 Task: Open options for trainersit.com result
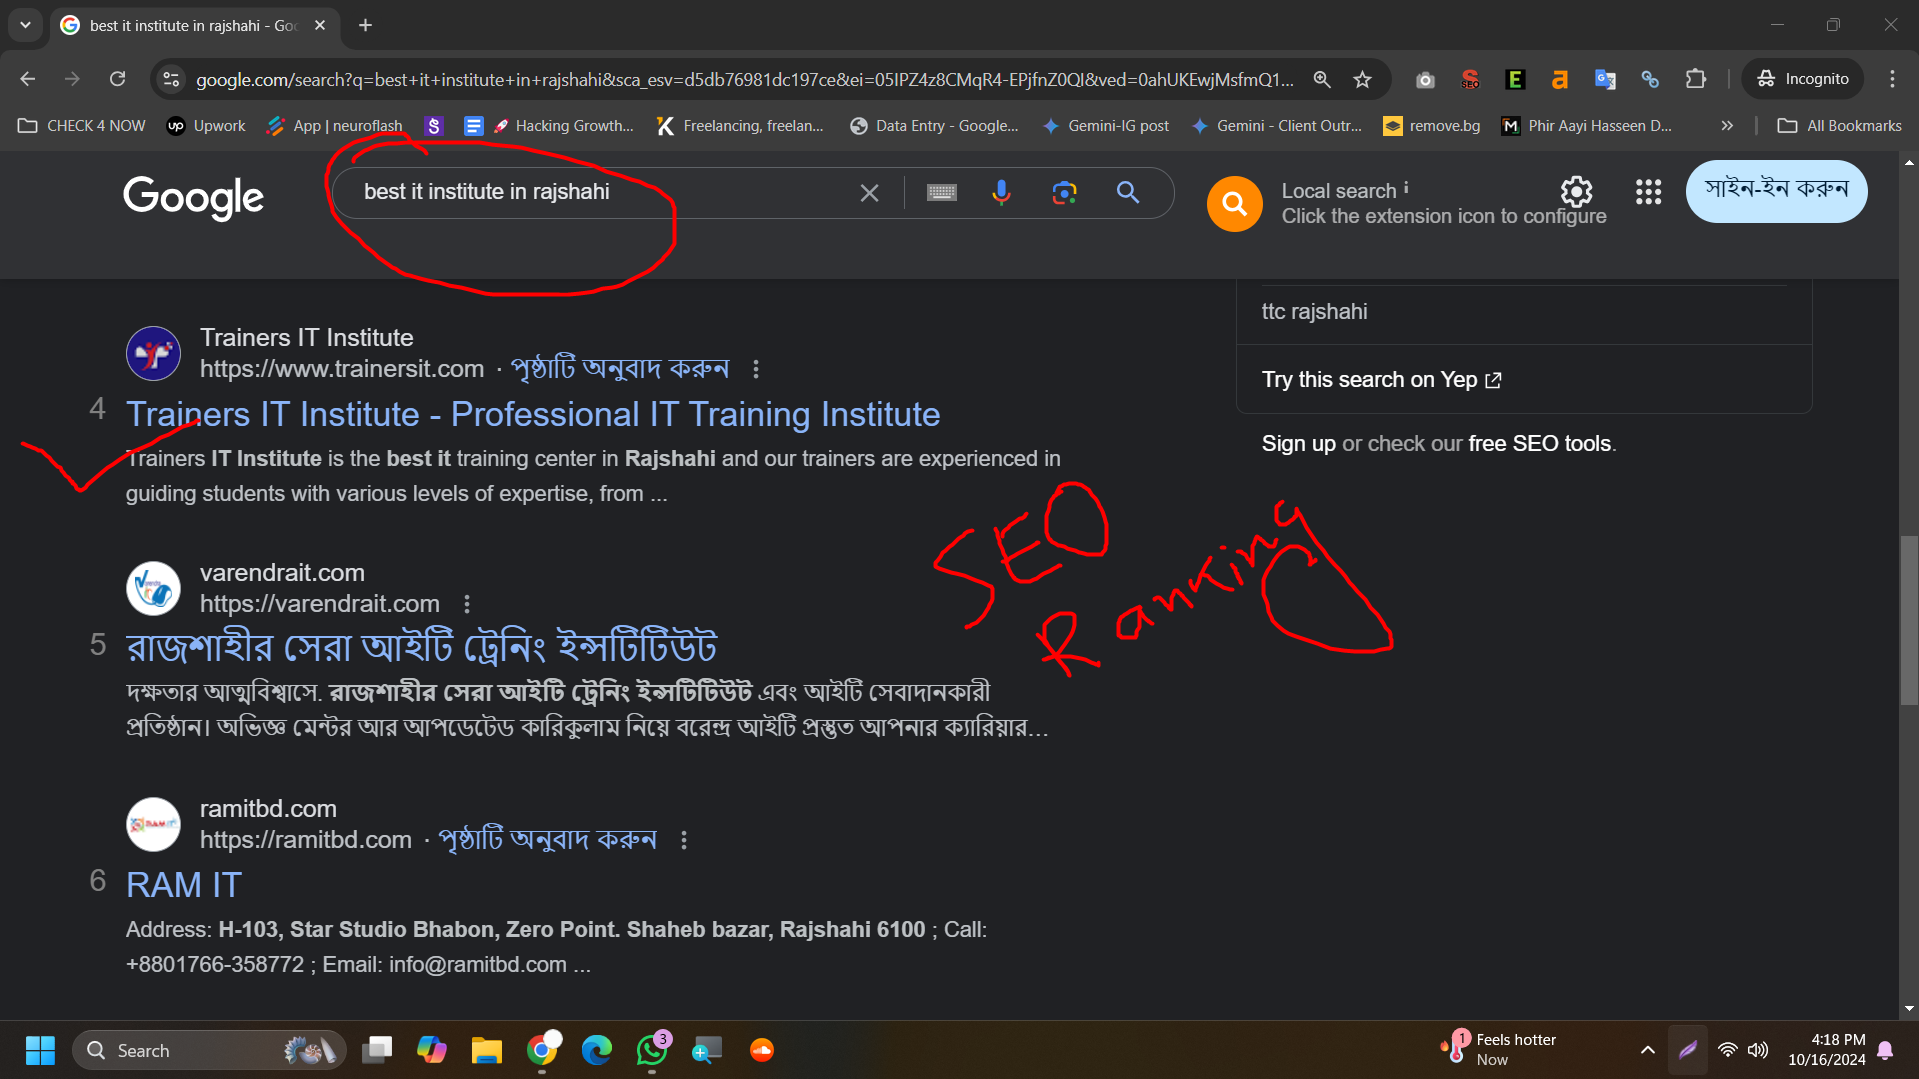756,370
